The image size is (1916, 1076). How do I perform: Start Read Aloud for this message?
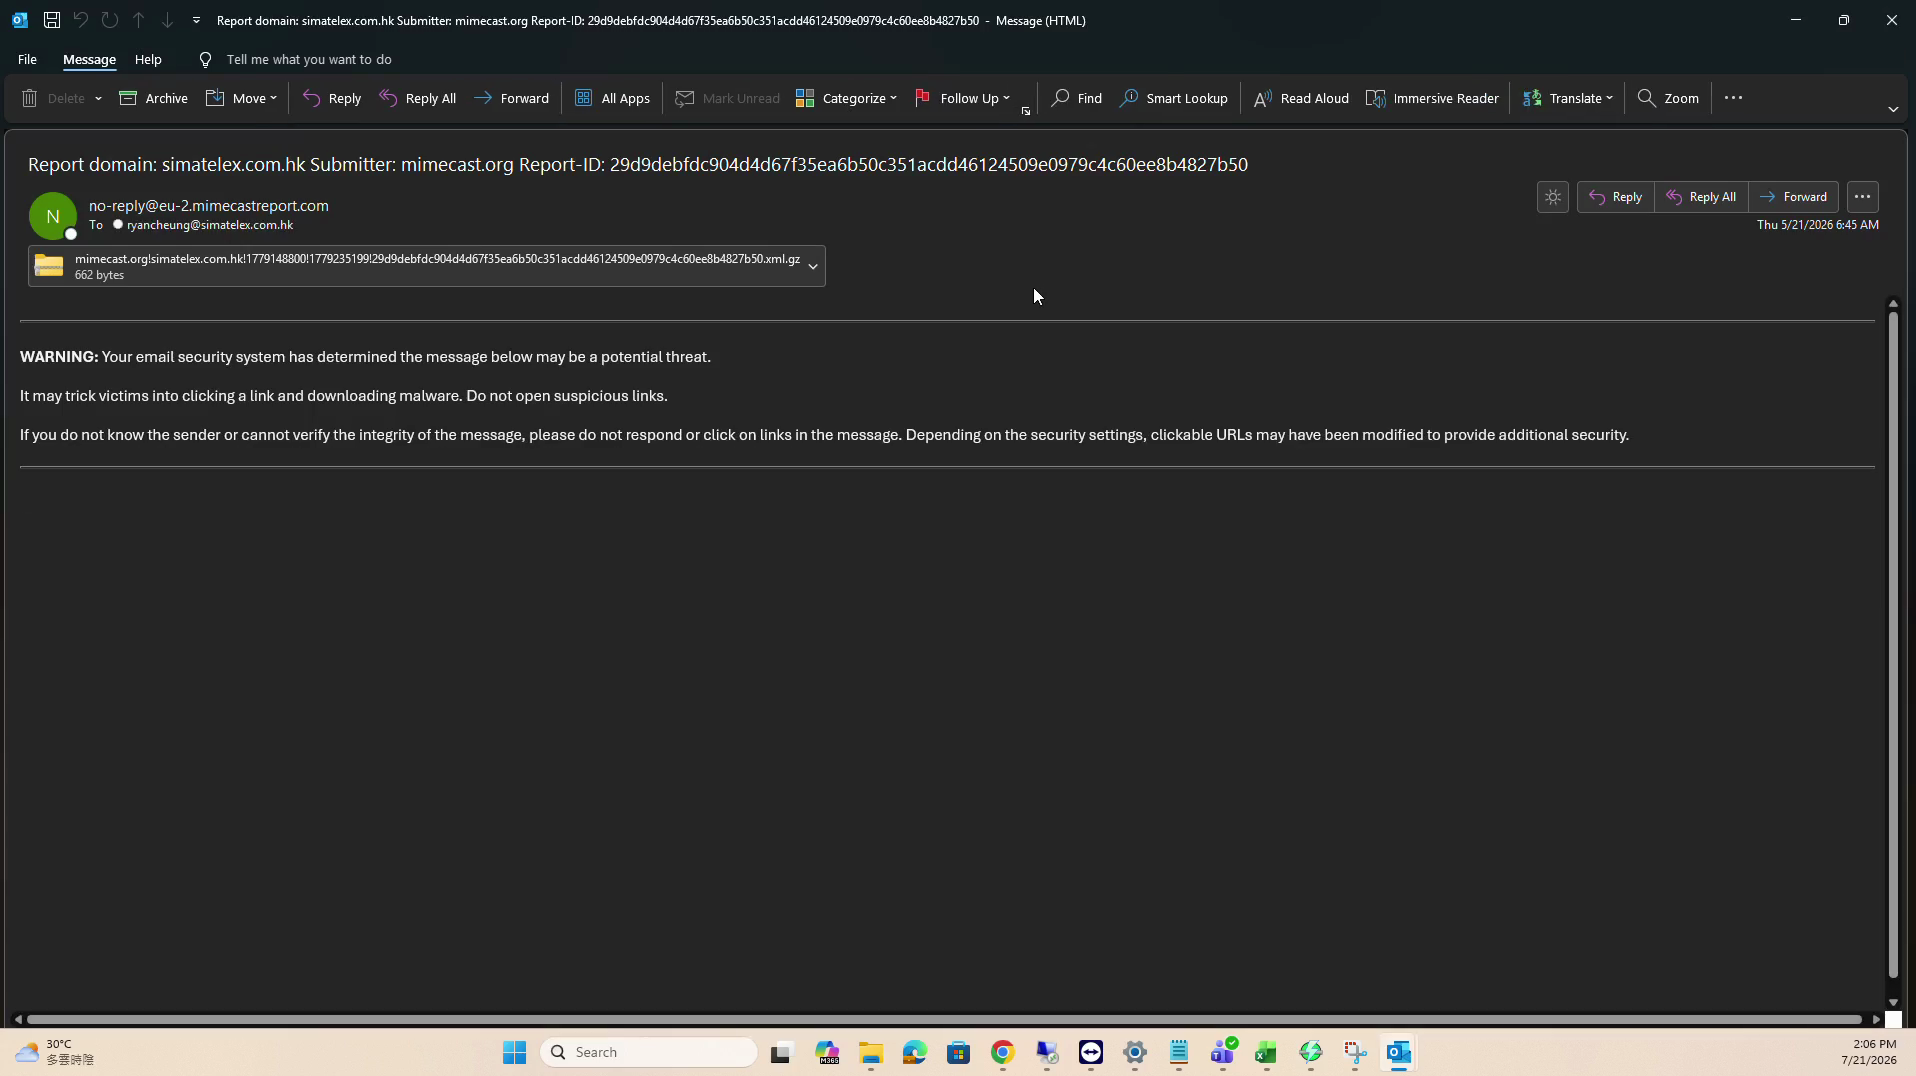pos(1301,98)
